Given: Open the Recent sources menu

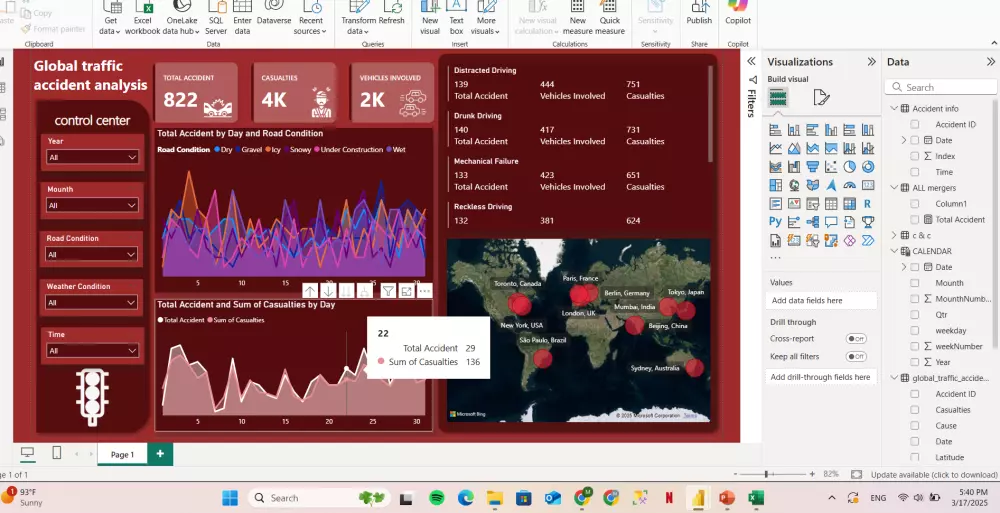Looking at the screenshot, I should (311, 17).
